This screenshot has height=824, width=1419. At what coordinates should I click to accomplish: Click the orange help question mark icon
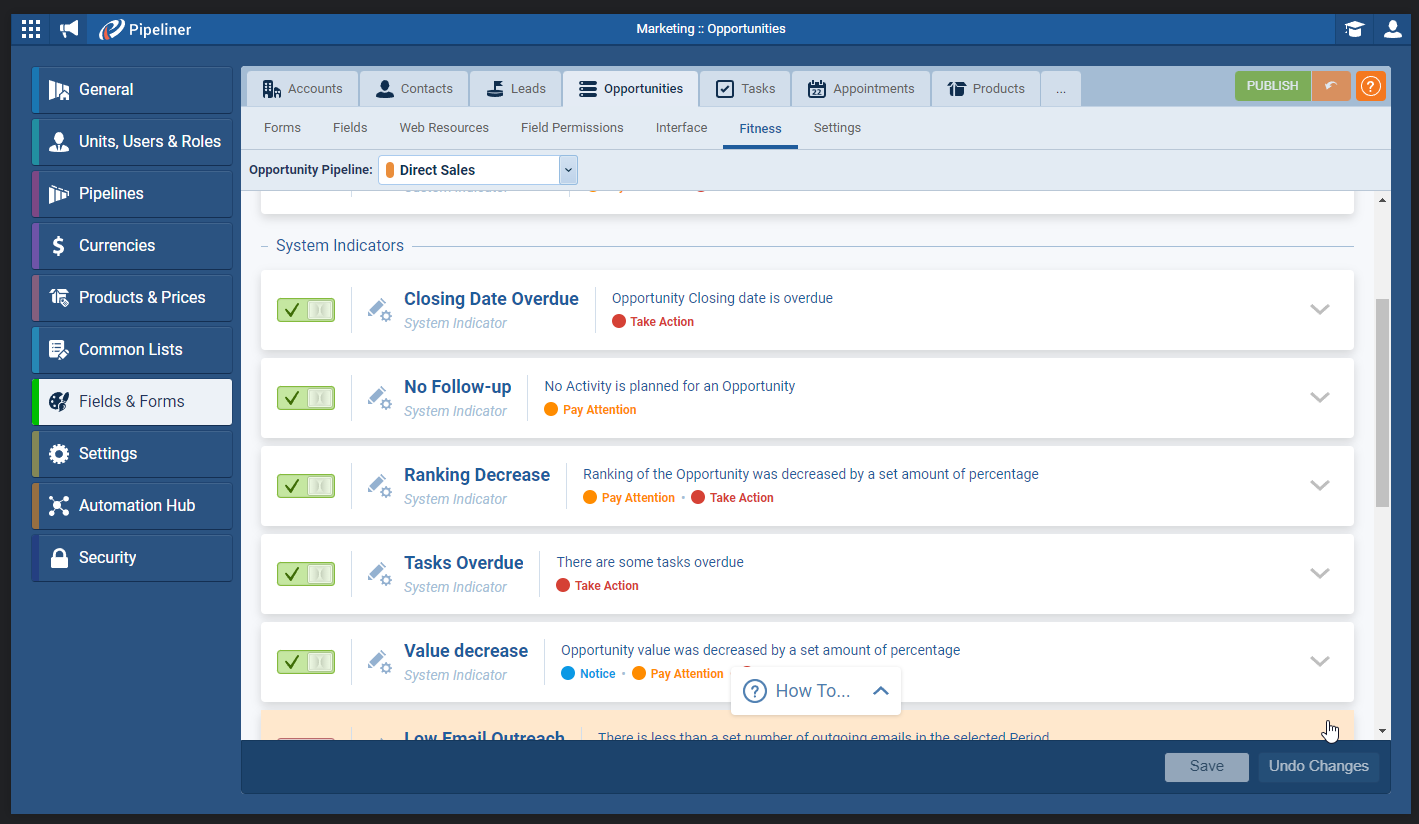coord(1370,86)
